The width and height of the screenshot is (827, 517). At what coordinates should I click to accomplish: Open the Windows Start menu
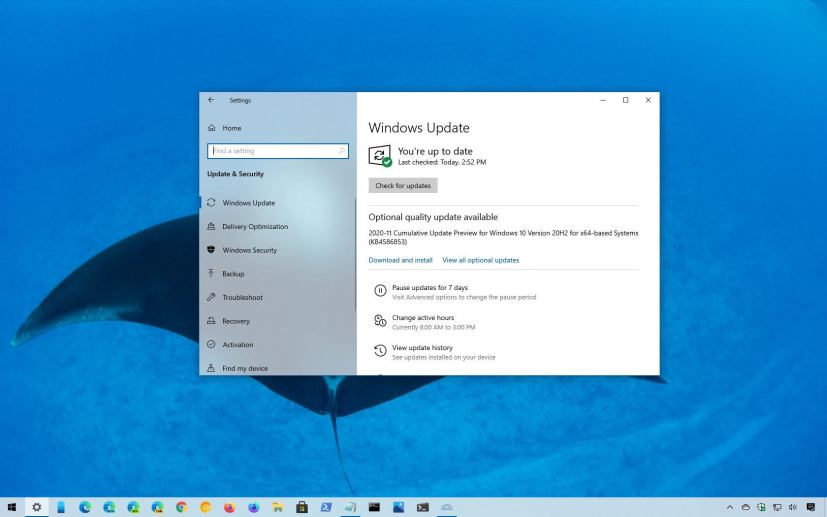tap(12, 508)
